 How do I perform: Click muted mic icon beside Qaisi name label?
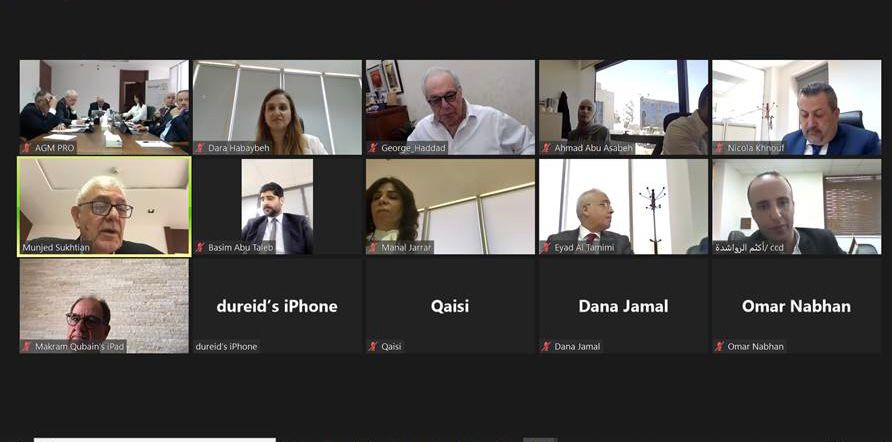(373, 346)
